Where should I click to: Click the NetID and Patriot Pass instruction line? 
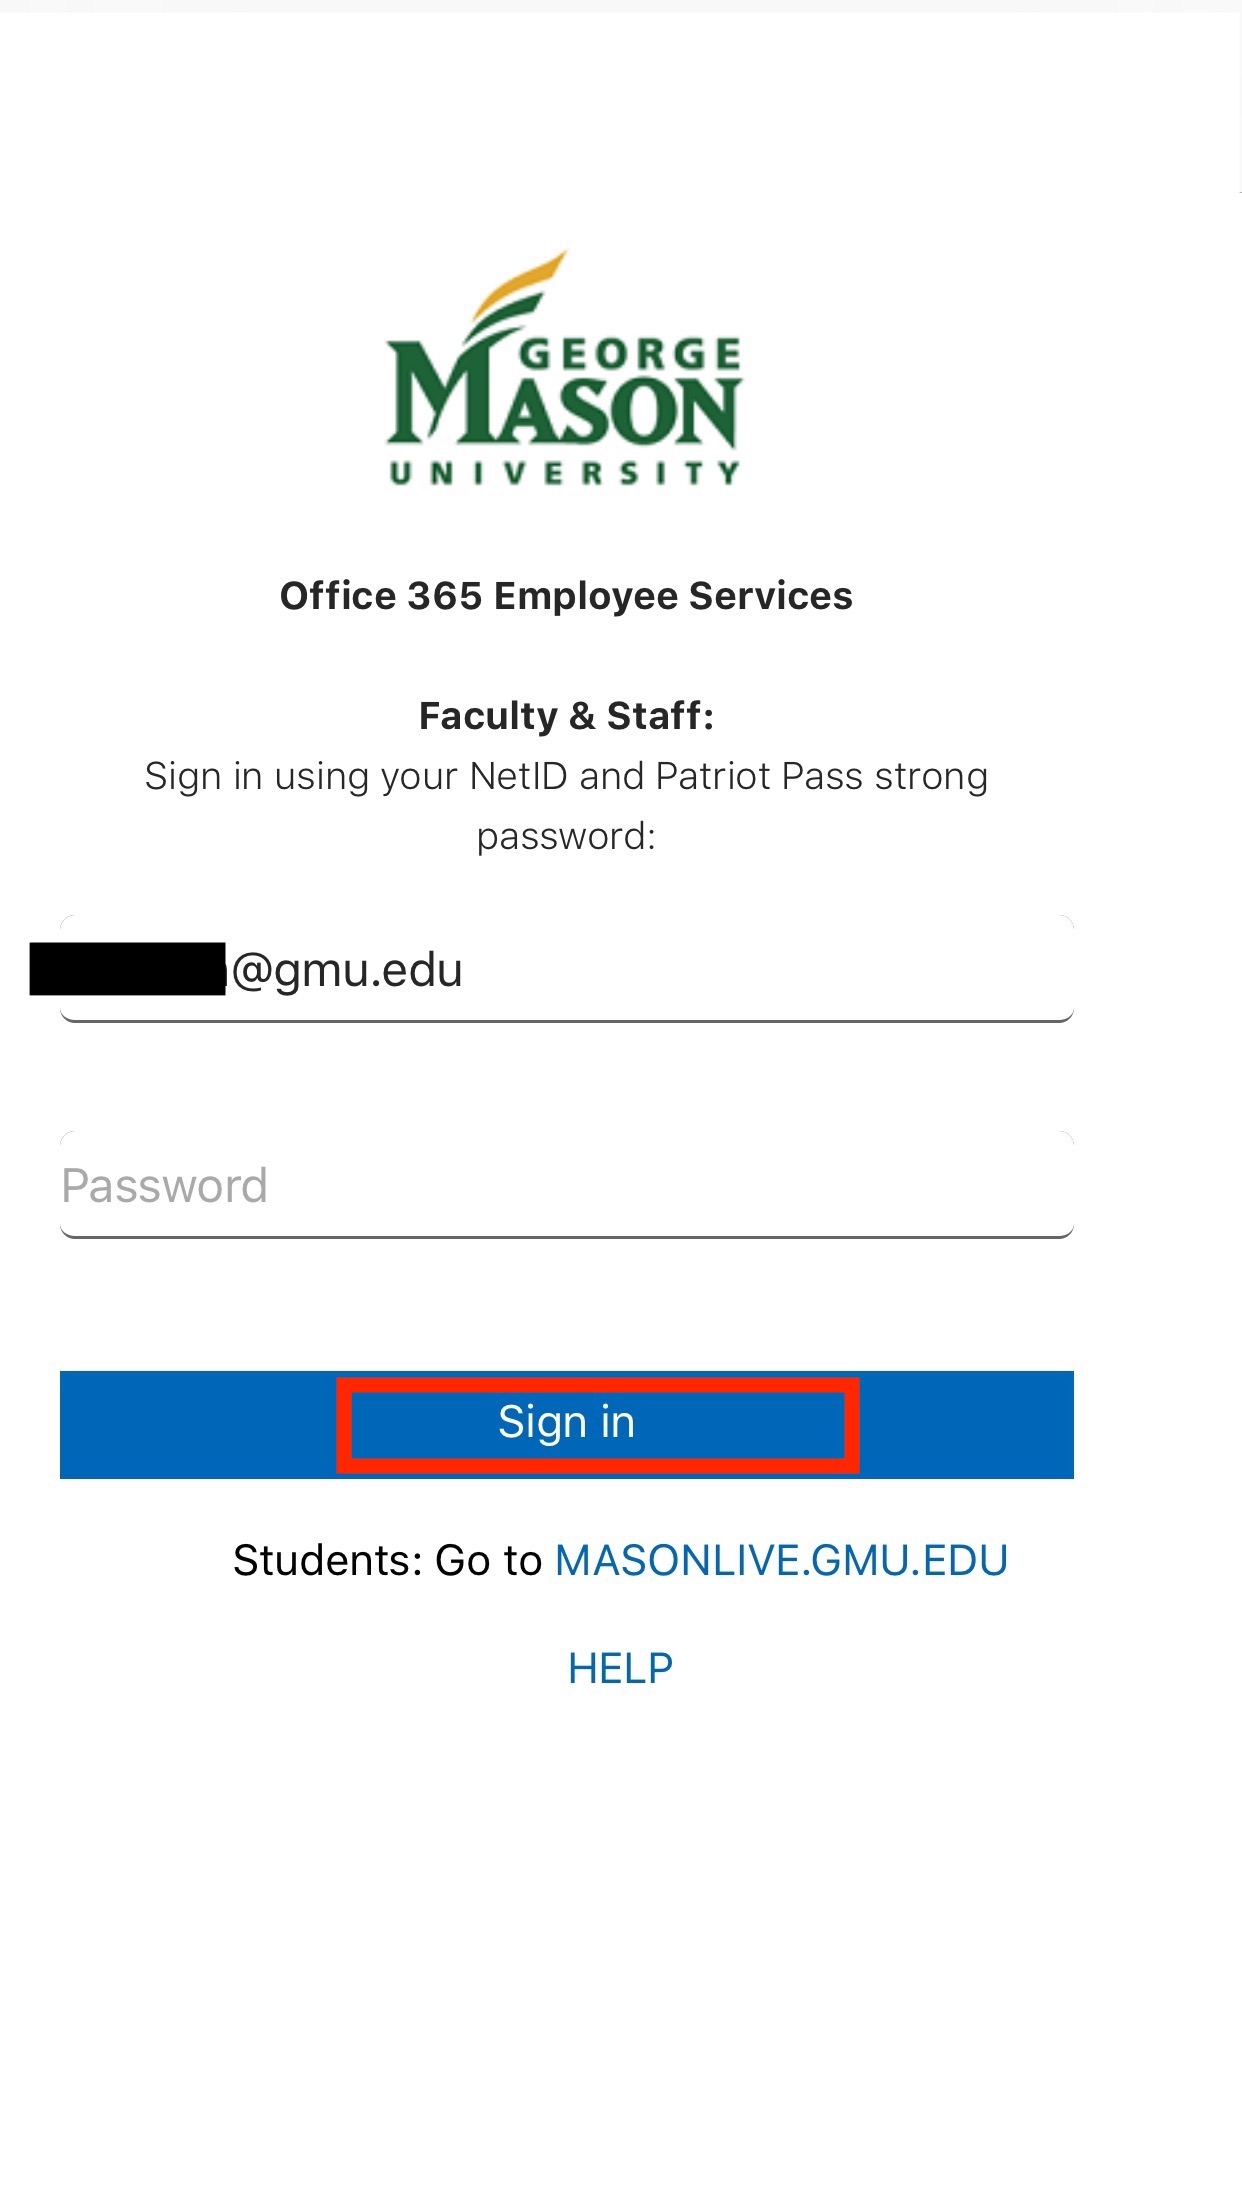(x=566, y=776)
